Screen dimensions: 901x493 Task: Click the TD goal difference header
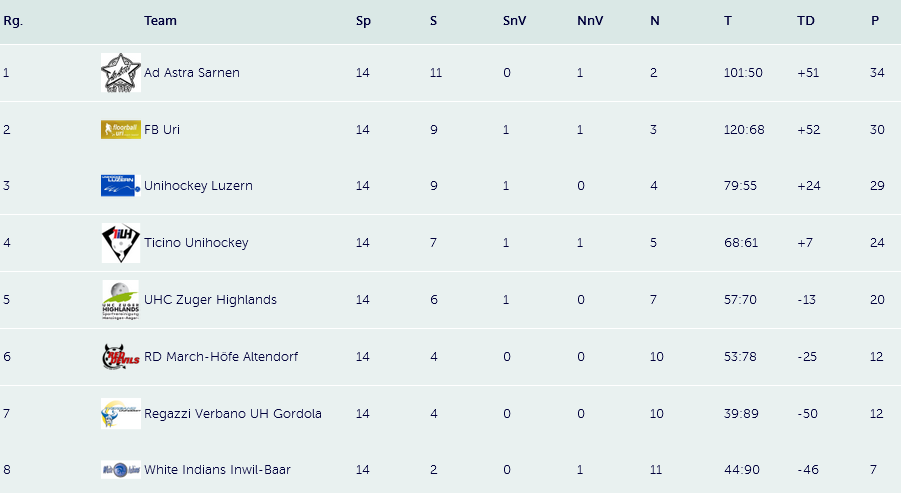point(806,21)
